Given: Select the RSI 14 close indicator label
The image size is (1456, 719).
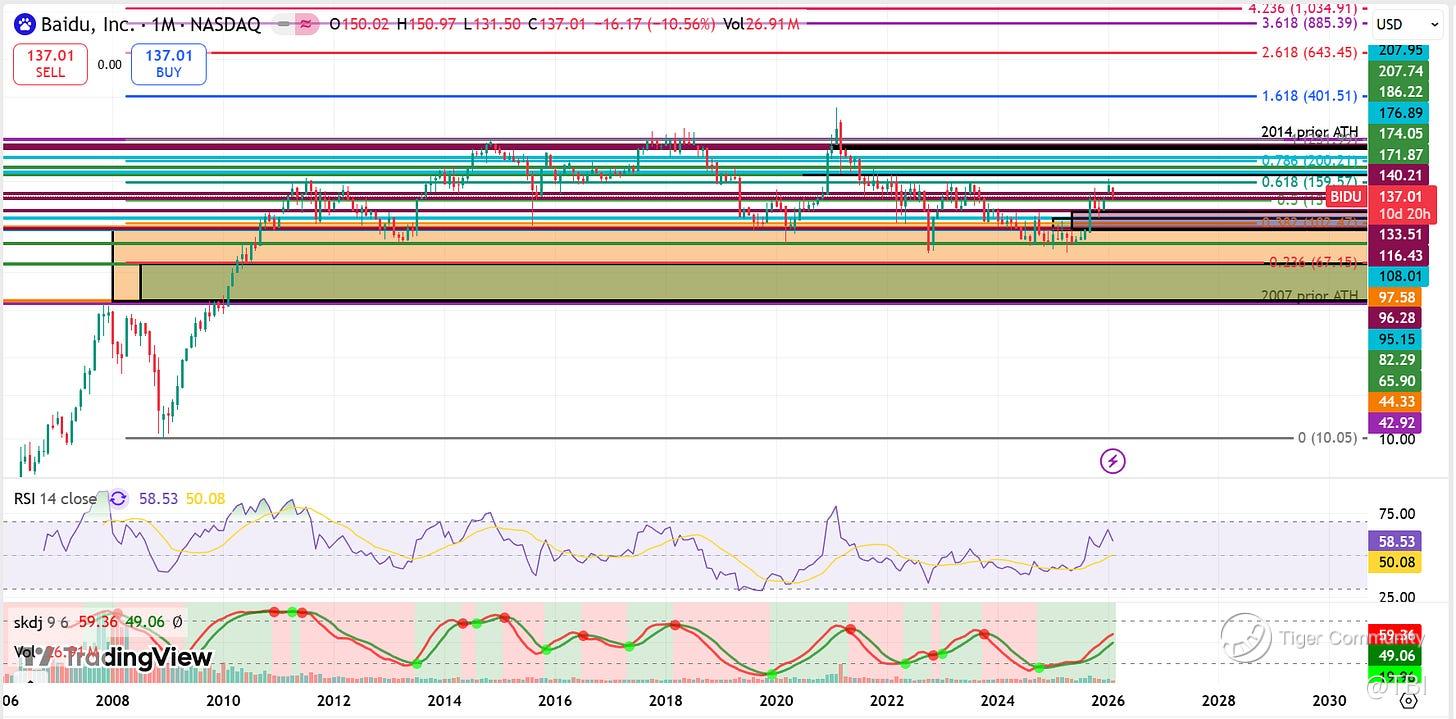Looking at the screenshot, I should pos(54,498).
